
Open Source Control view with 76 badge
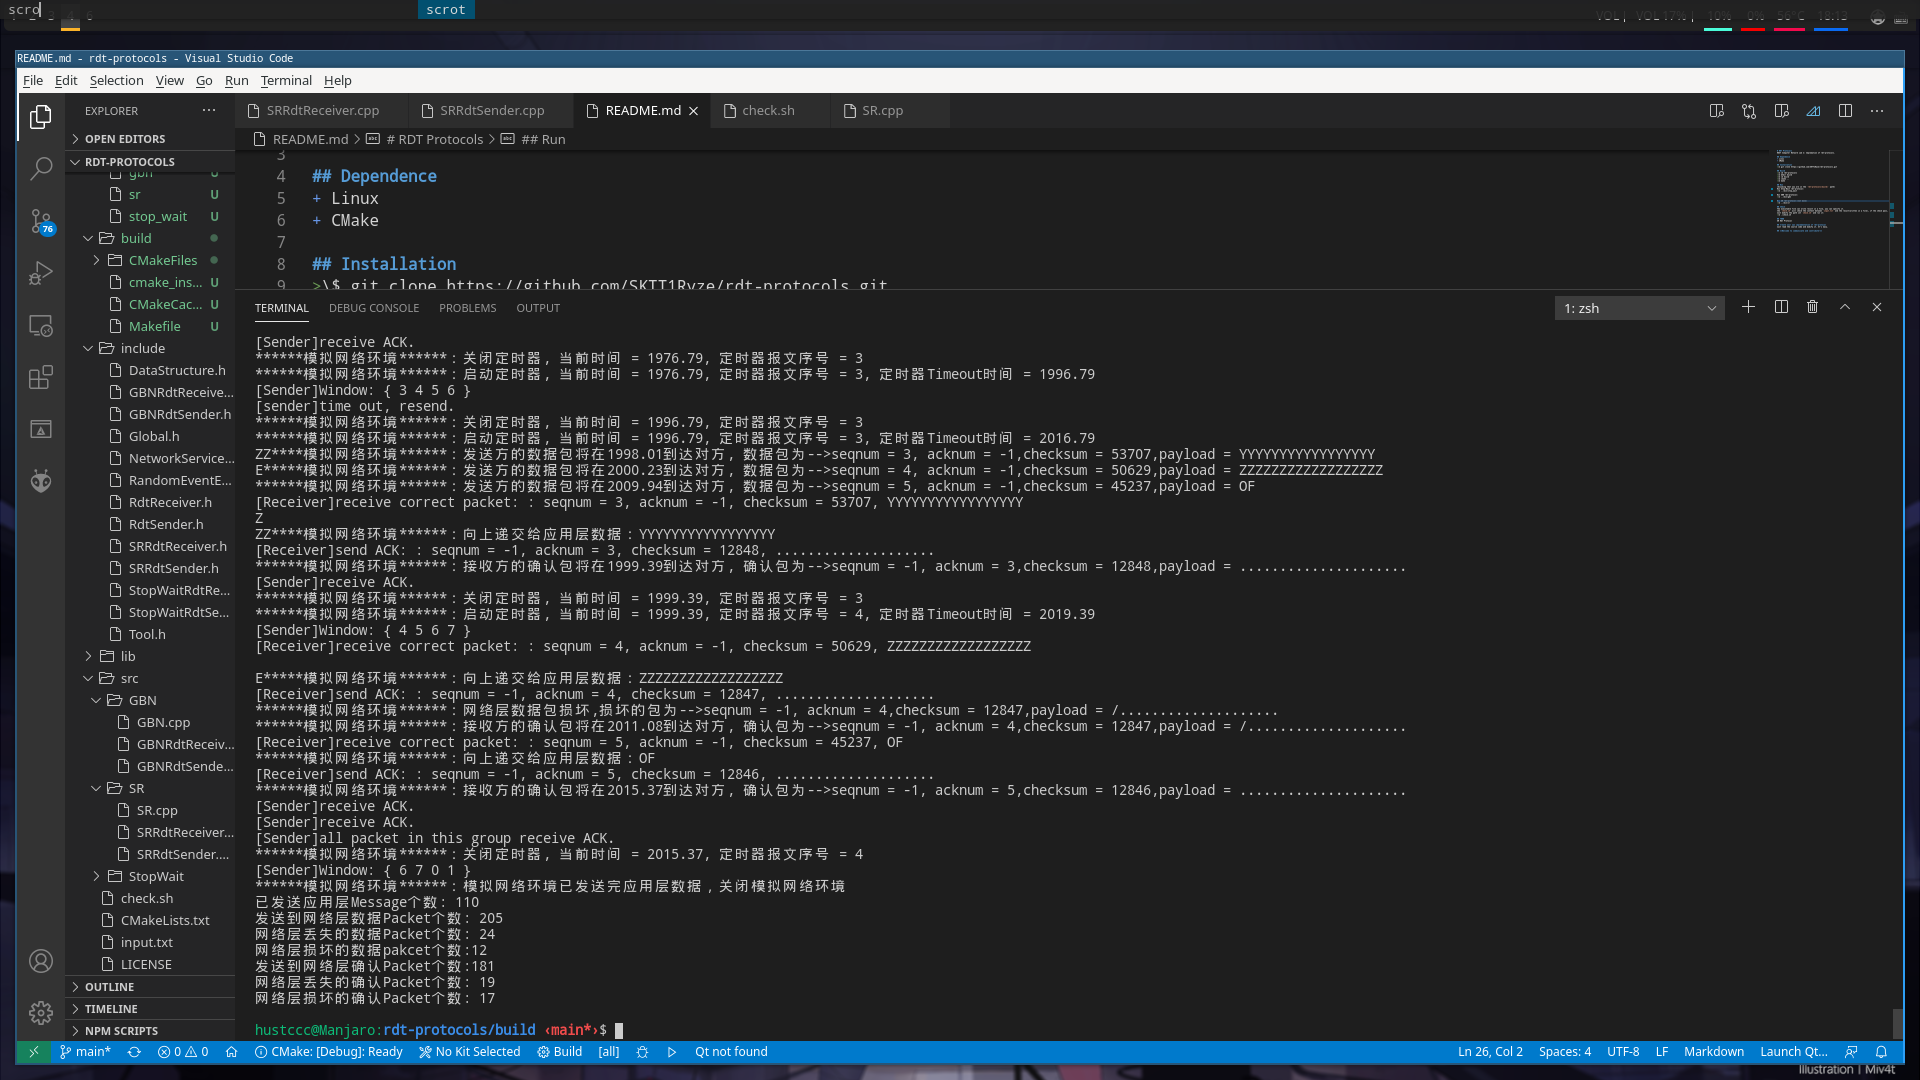pos(41,221)
